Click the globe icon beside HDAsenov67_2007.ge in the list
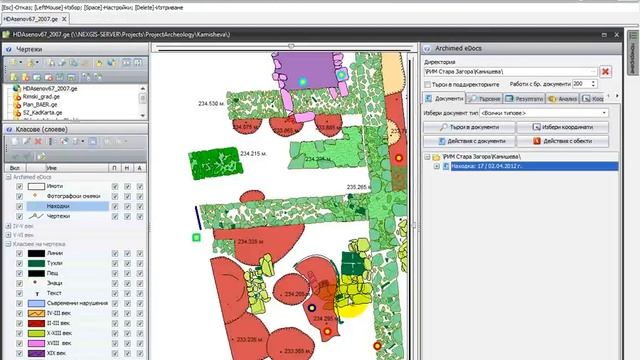 point(17,88)
